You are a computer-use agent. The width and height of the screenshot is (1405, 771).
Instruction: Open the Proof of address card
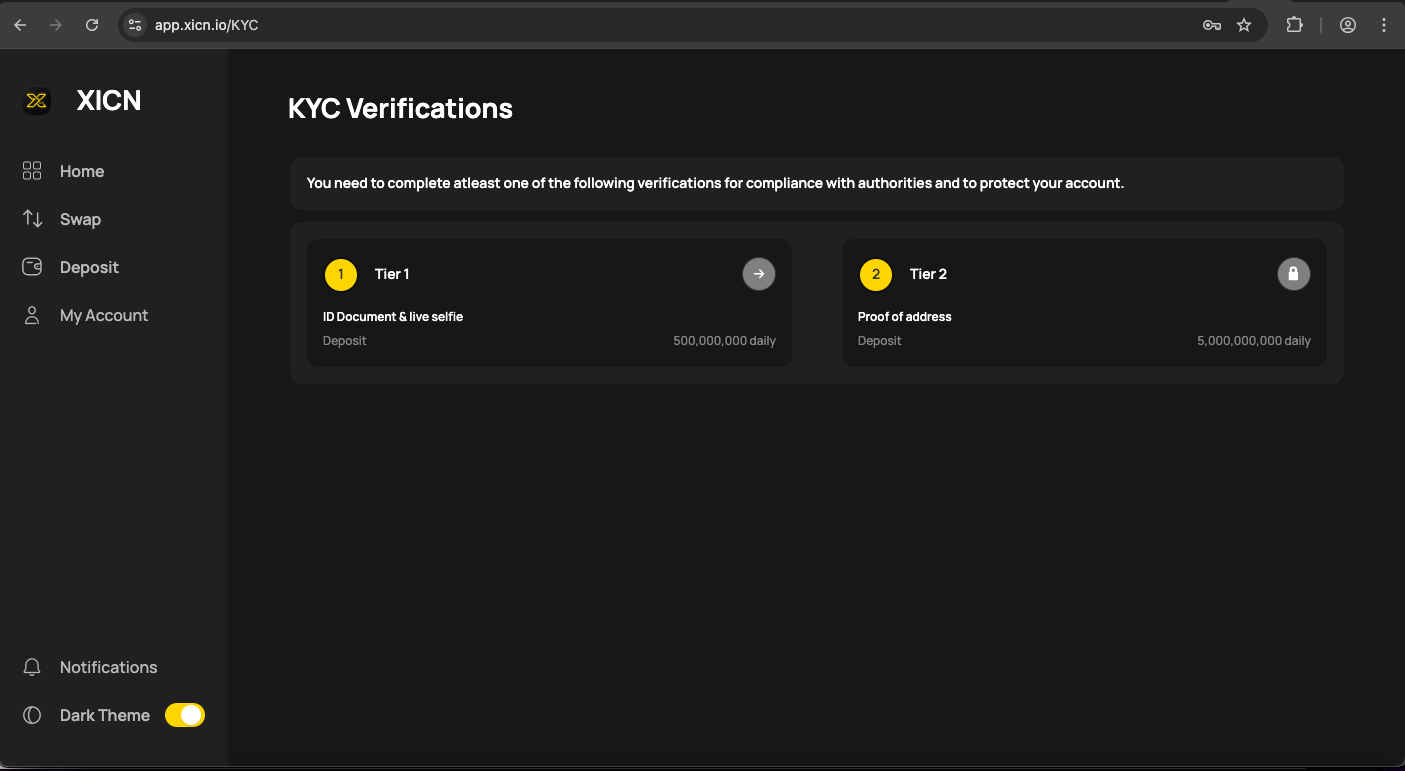(x=904, y=317)
